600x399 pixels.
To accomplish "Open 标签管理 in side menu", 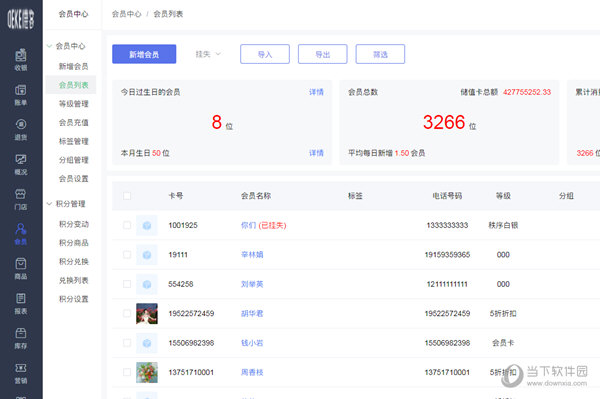I will click(x=73, y=141).
